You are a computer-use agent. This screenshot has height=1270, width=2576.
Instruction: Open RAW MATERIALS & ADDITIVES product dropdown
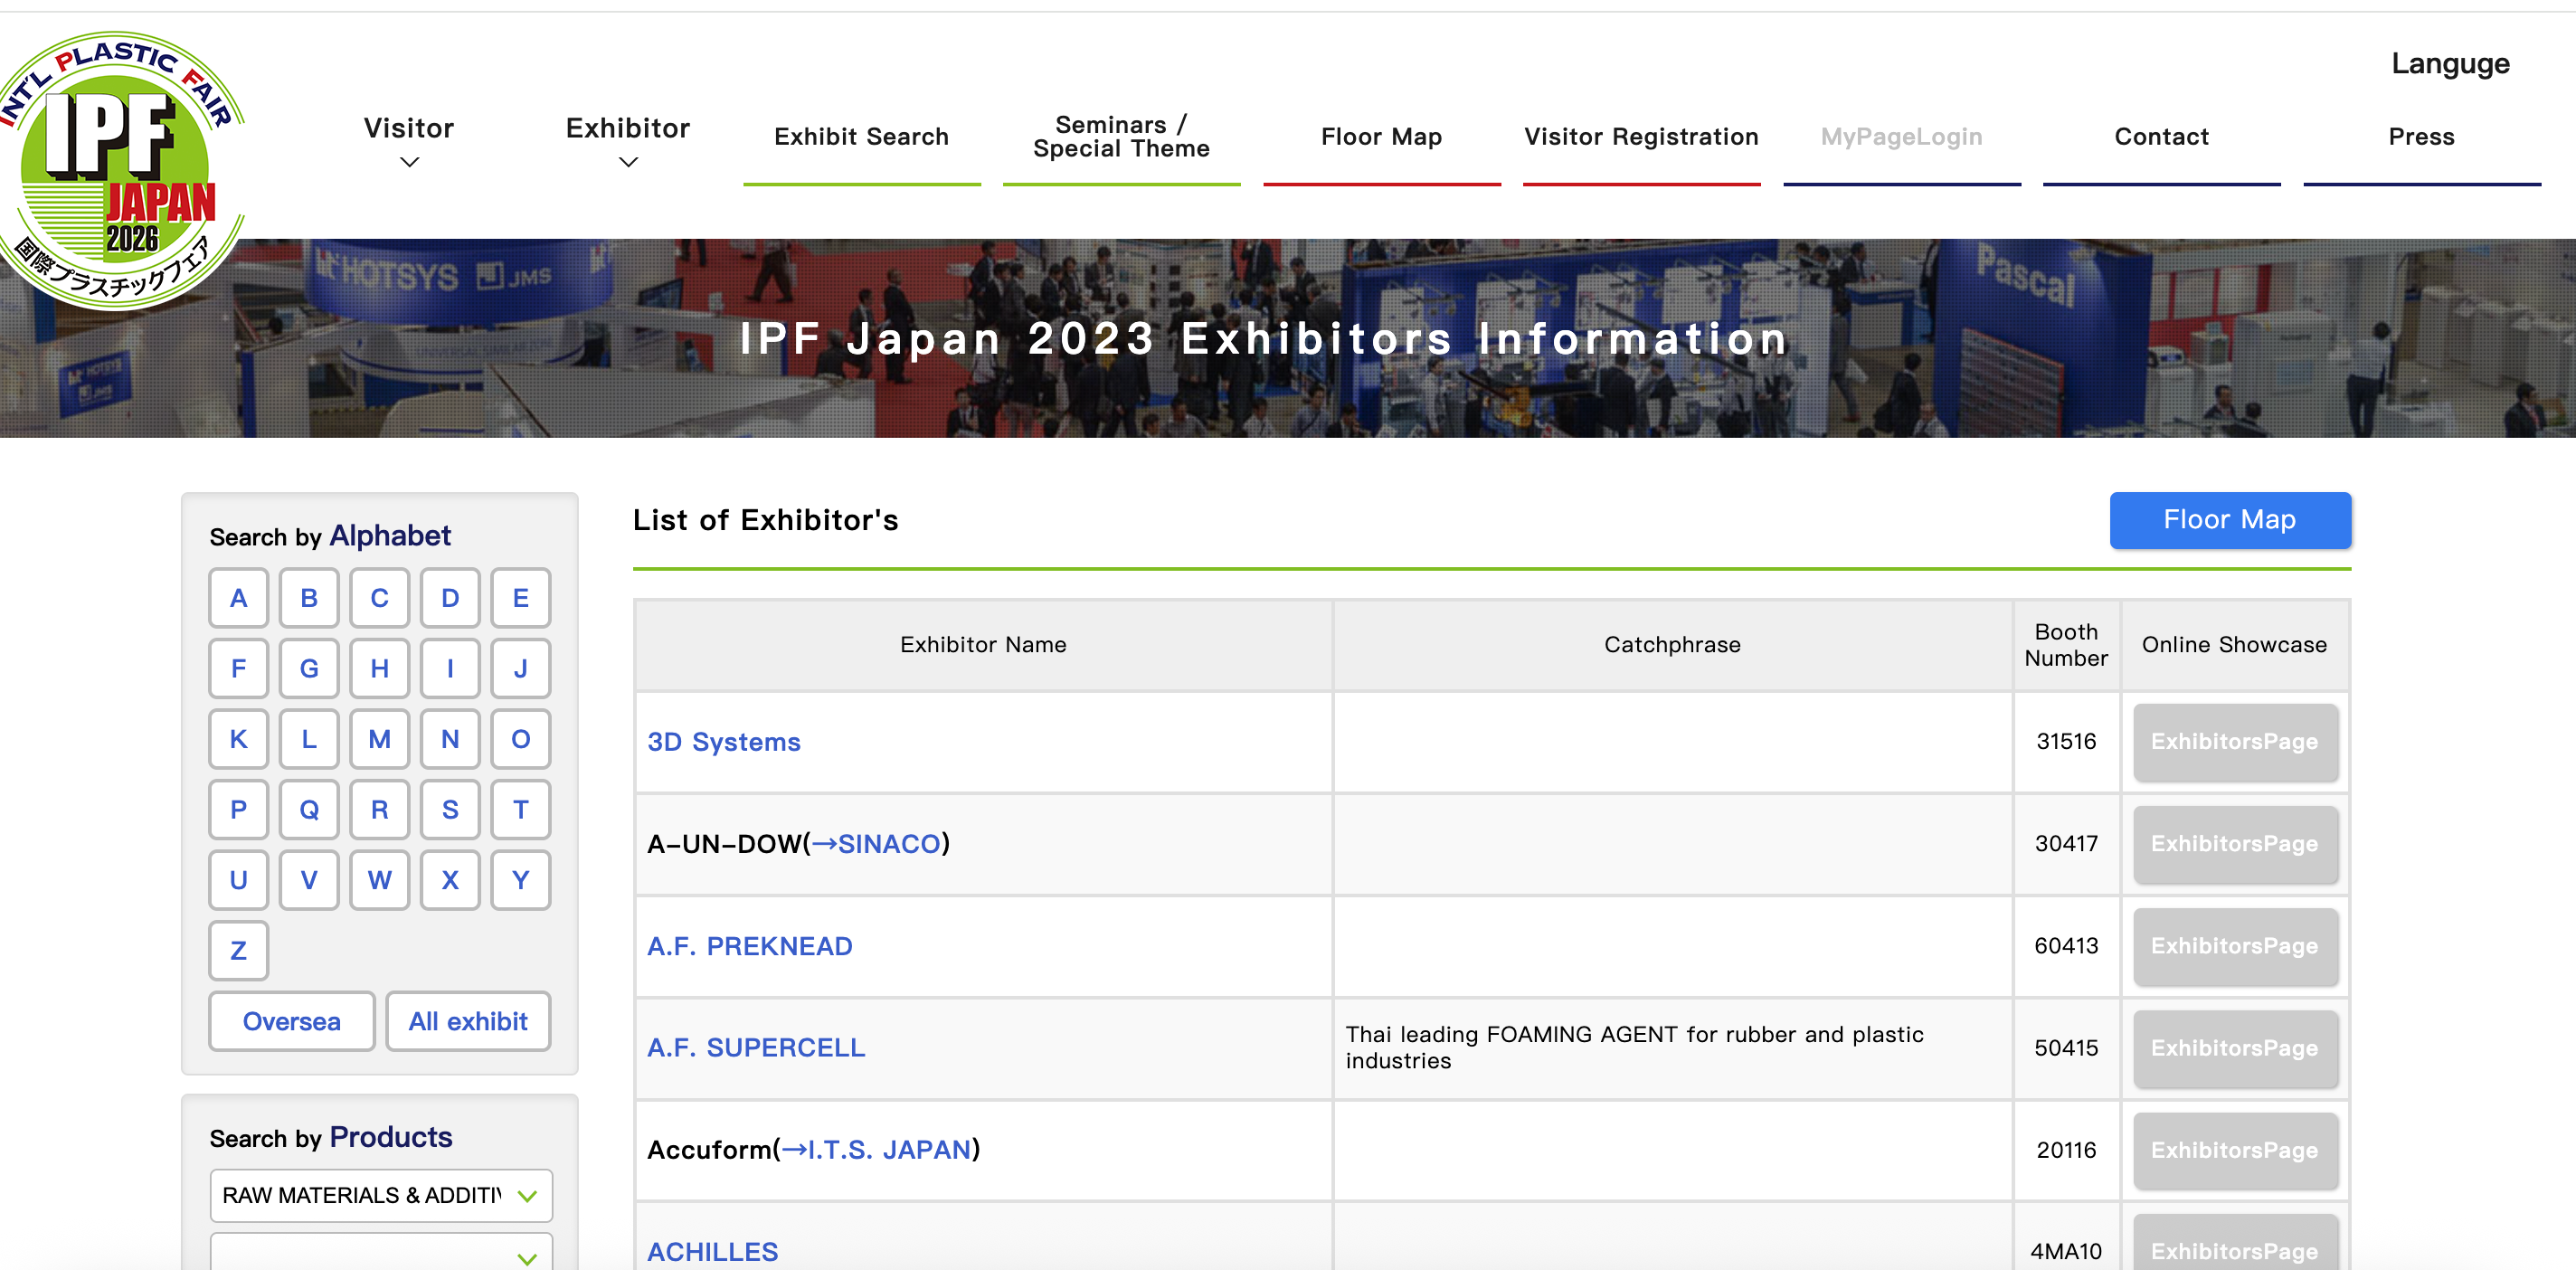tap(380, 1195)
